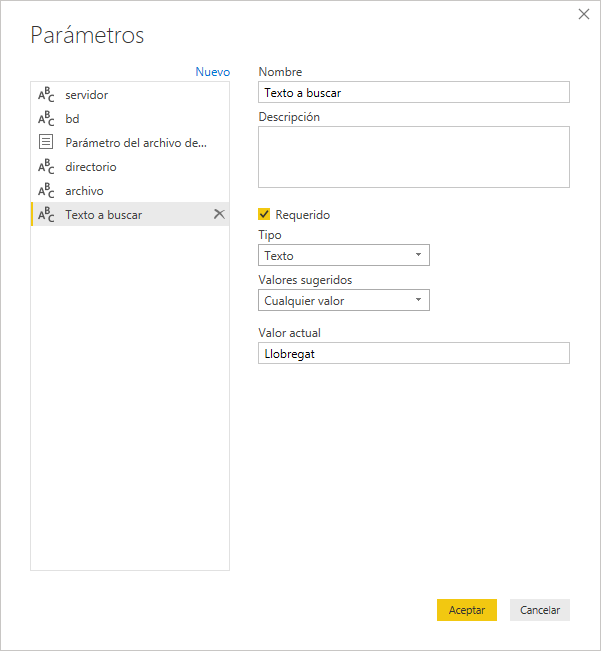
Task: Close the Parámetros dialog window
Action: [x=584, y=14]
